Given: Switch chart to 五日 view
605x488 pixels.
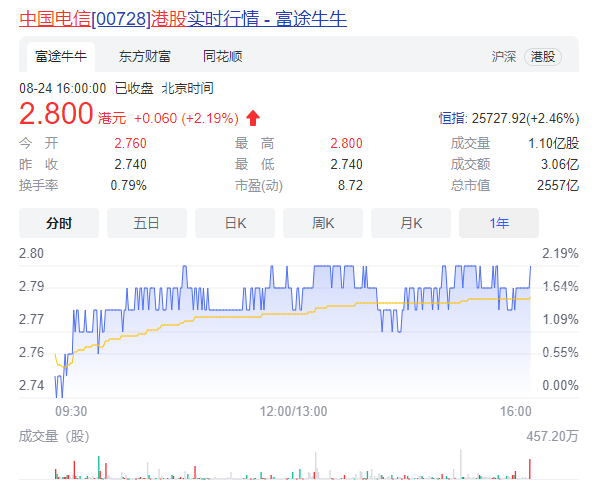Looking at the screenshot, I should [x=147, y=223].
